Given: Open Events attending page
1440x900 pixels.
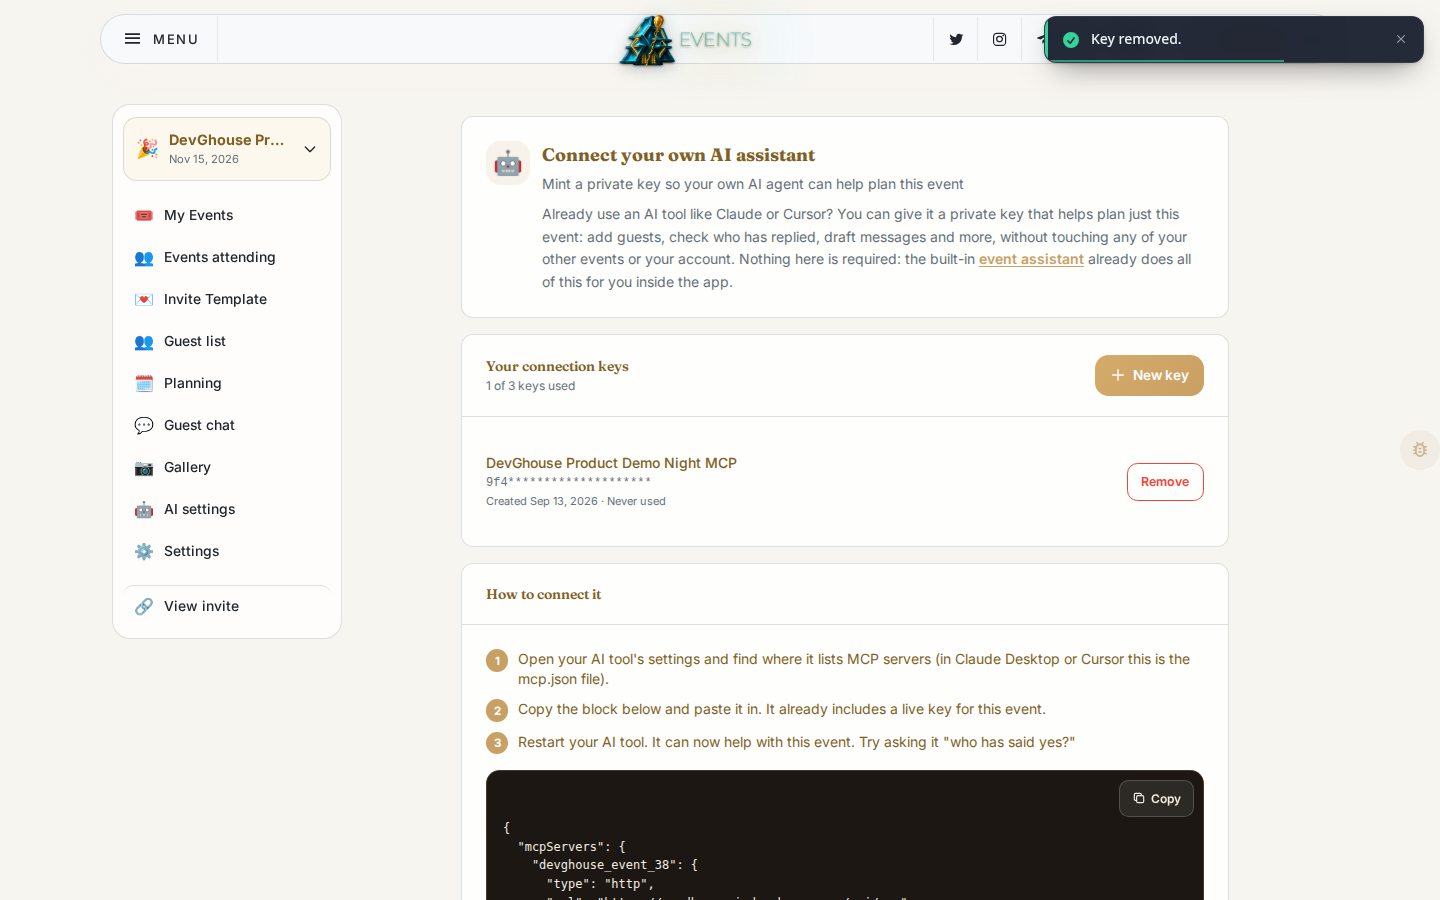Looking at the screenshot, I should click(227, 257).
